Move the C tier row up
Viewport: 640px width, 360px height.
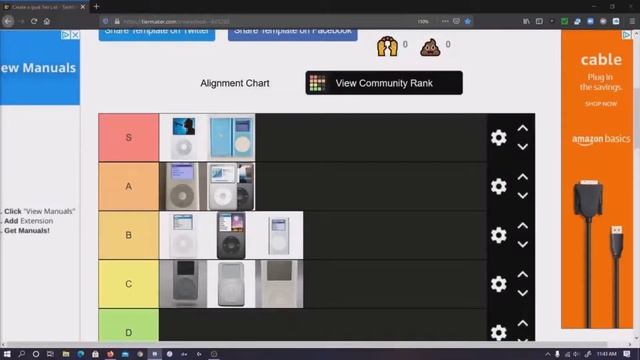click(x=522, y=275)
